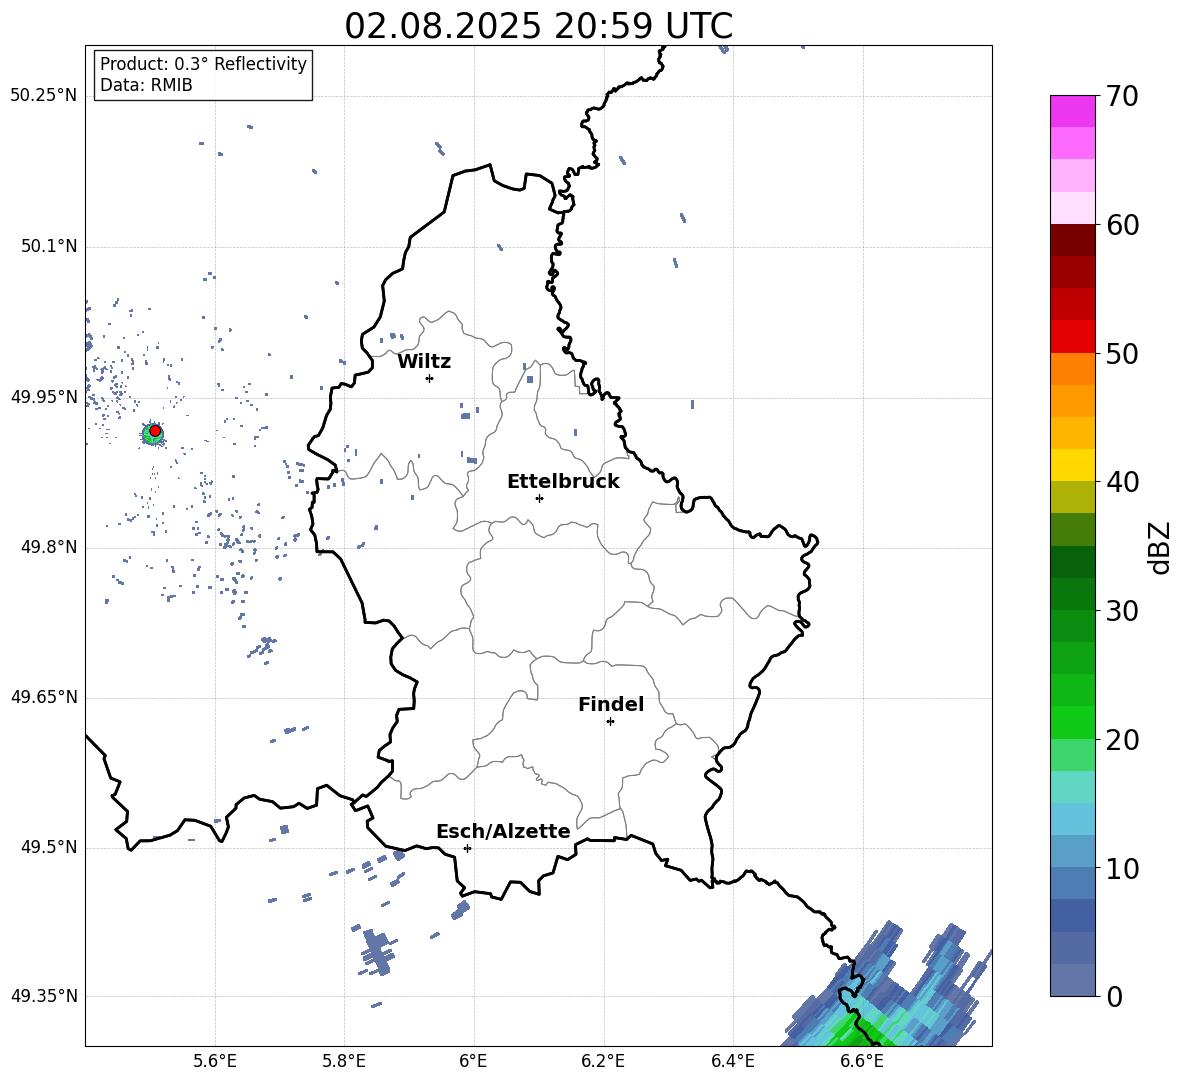Click the 50.1°N latitude label
The height and width of the screenshot is (1081, 1184).
click(49, 247)
